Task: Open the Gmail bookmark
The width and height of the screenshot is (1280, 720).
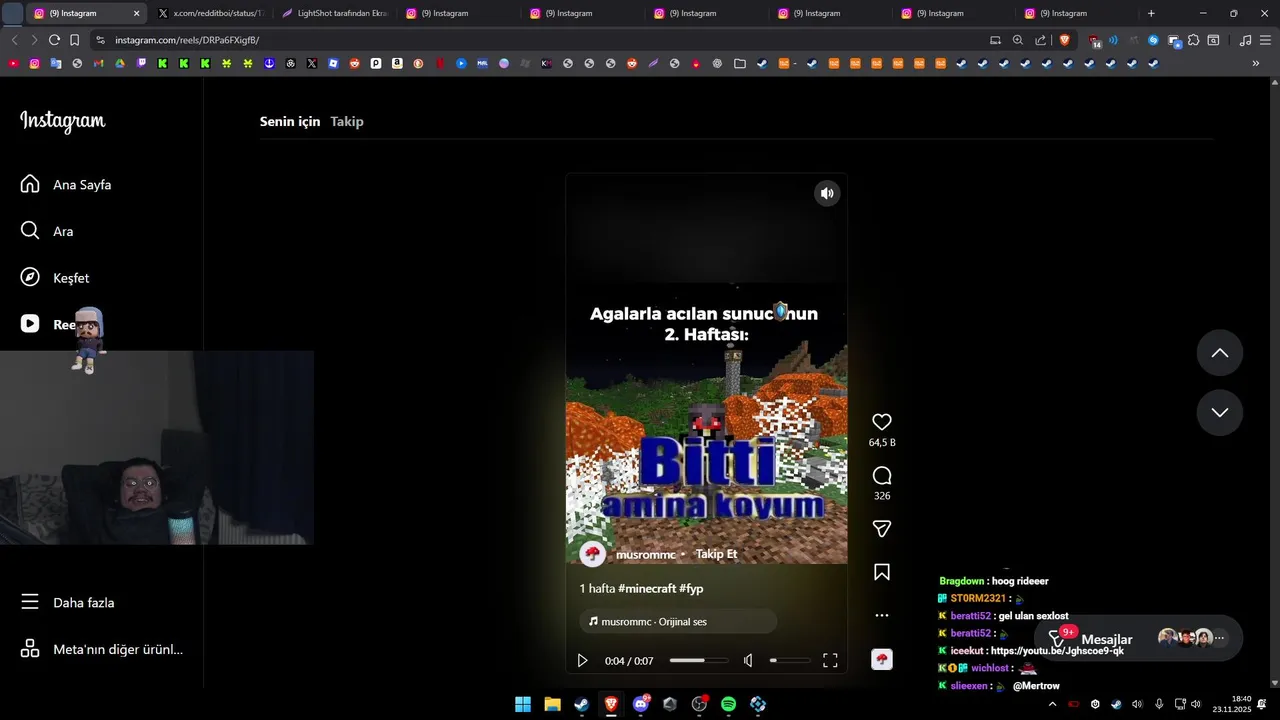Action: click(x=98, y=63)
